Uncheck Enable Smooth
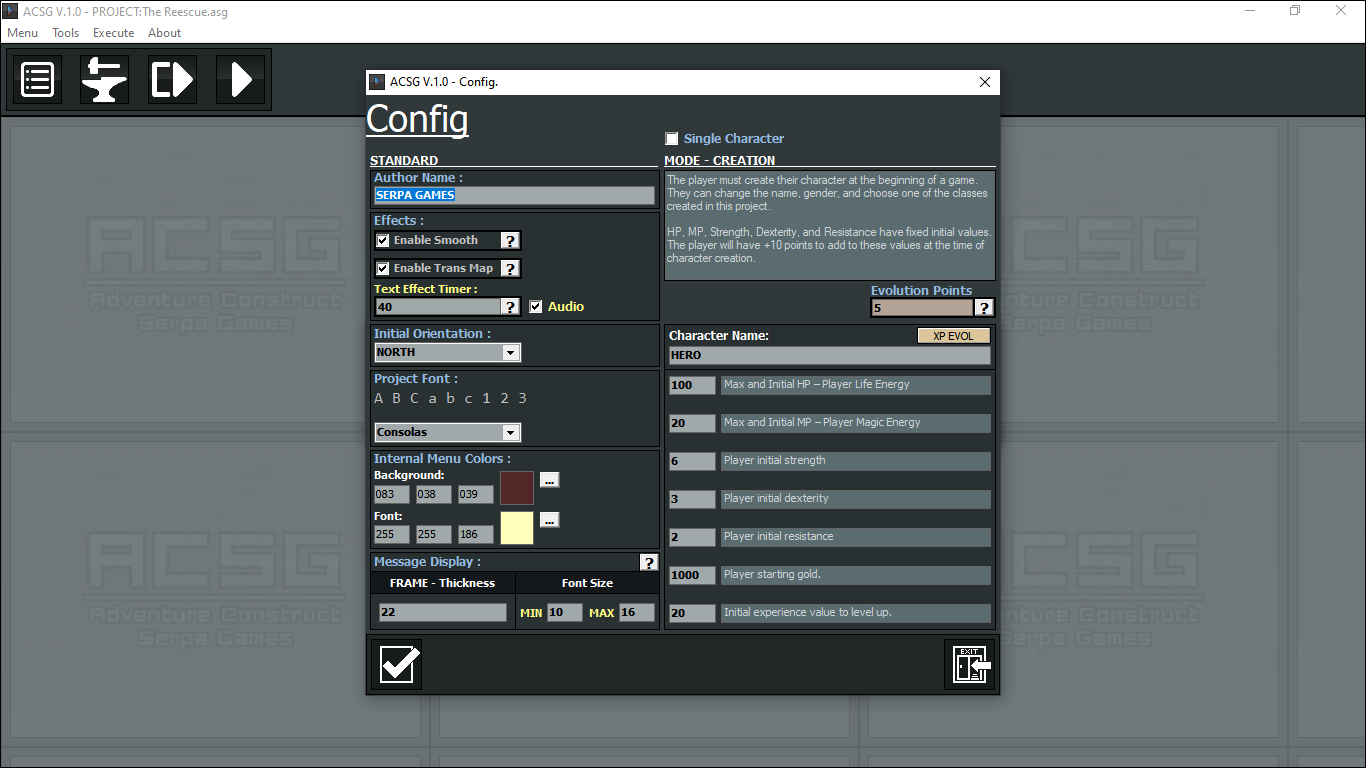 (383, 240)
